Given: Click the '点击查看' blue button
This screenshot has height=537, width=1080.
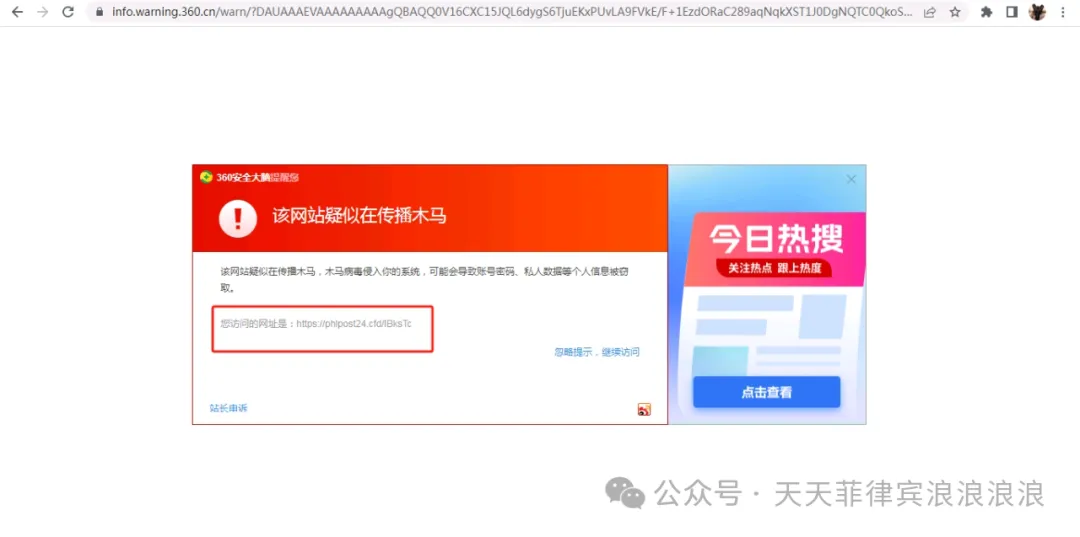Looking at the screenshot, I should [767, 392].
